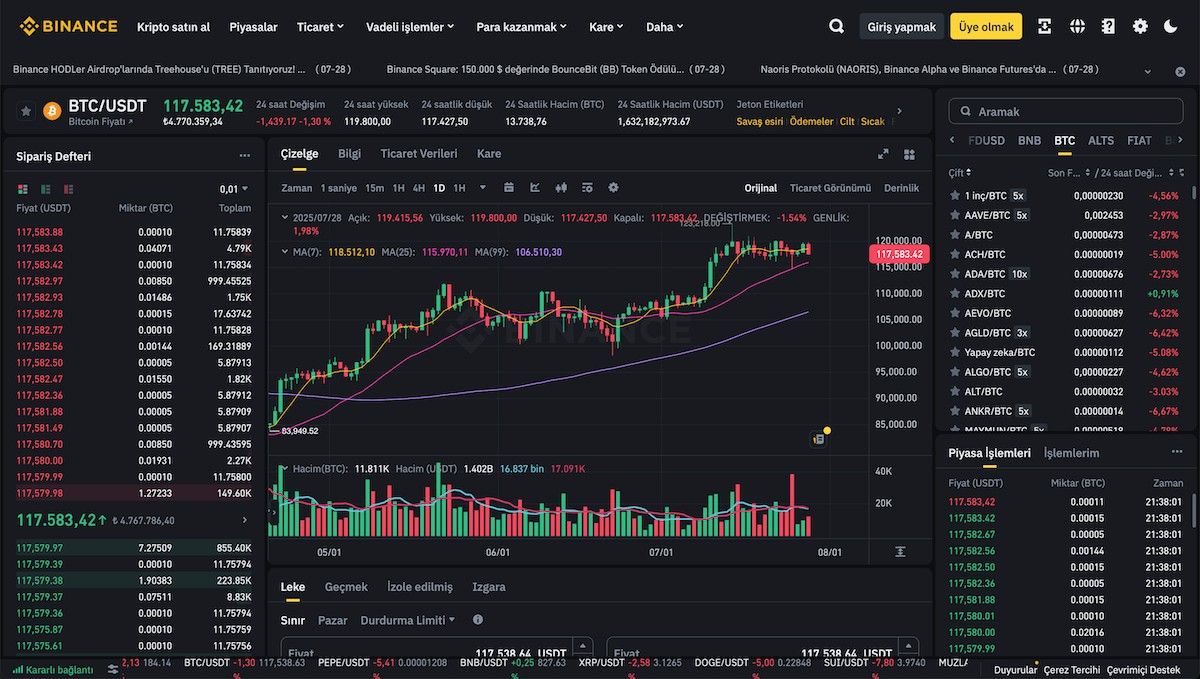Viewport: 1200px width, 679px height.
Task: Switch chart to Ticaret Görünümü view
Action: 830,188
